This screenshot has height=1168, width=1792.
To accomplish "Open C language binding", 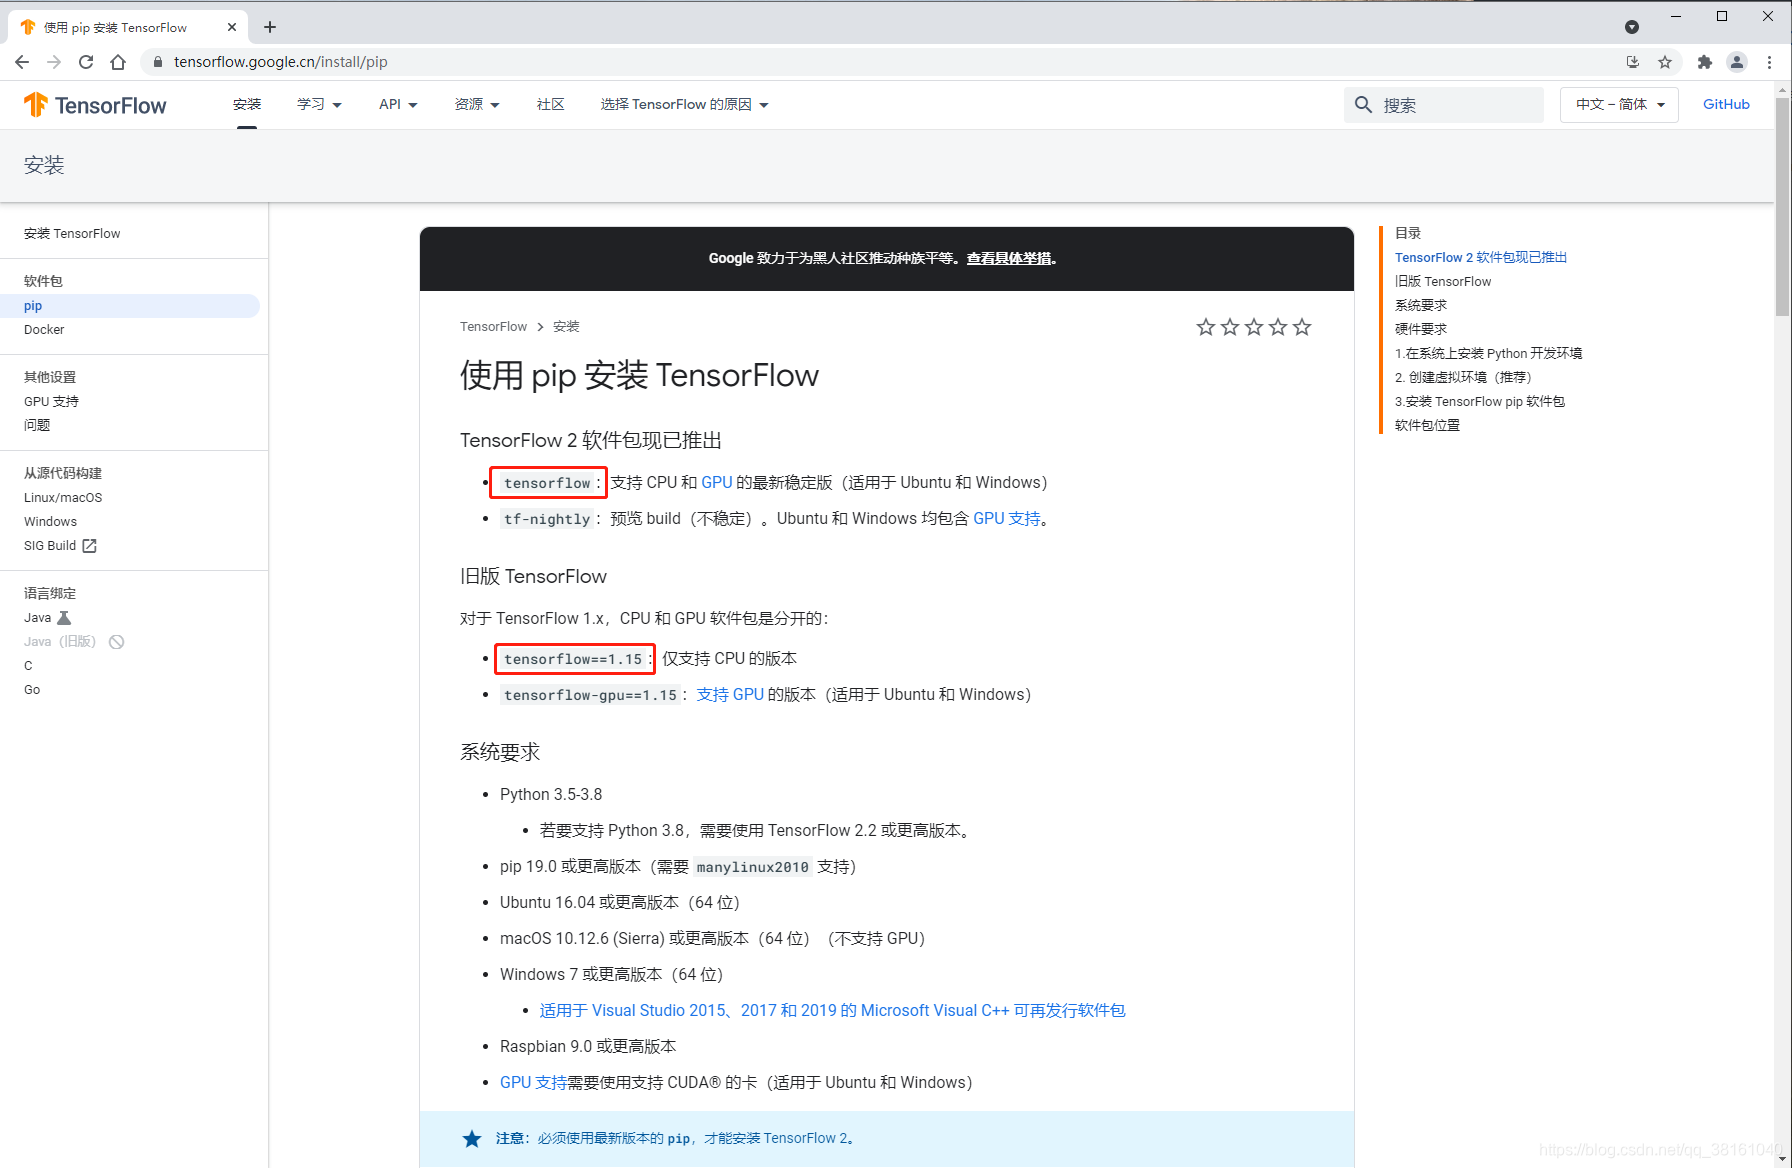I will coord(28,665).
